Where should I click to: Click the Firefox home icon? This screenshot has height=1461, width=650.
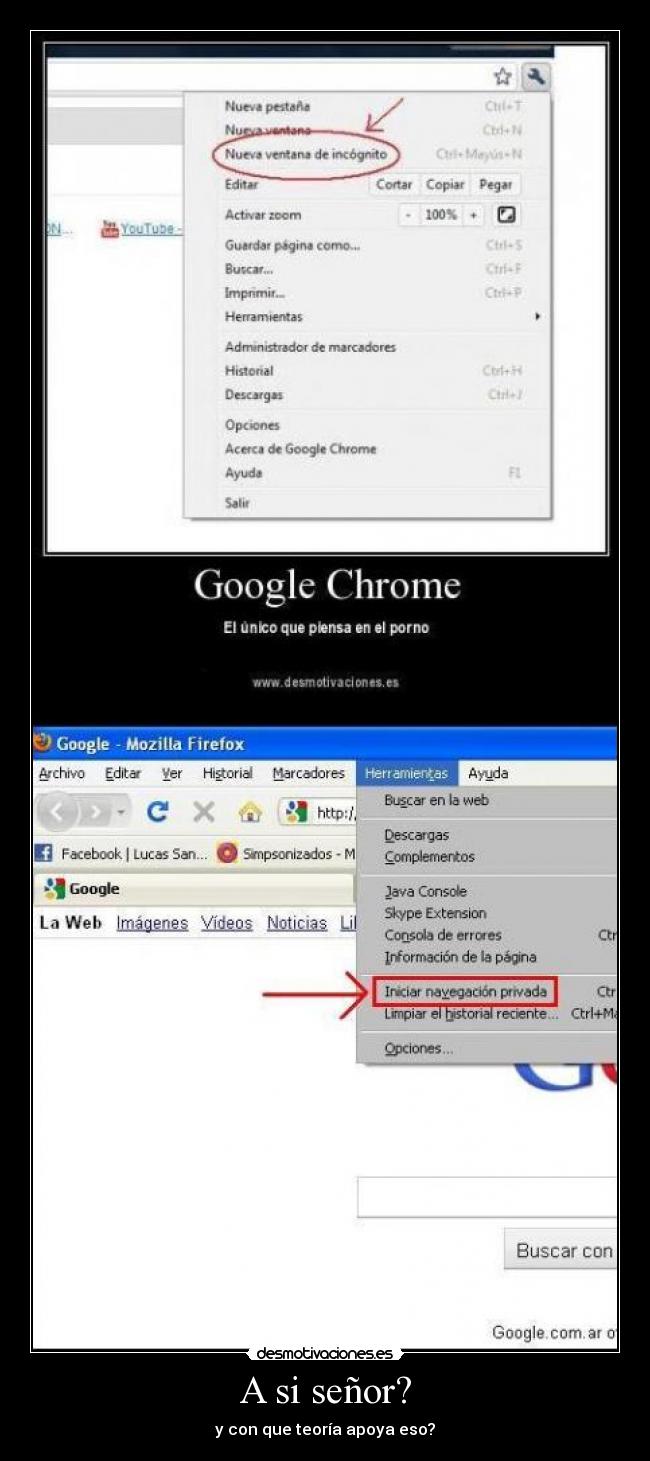click(250, 812)
